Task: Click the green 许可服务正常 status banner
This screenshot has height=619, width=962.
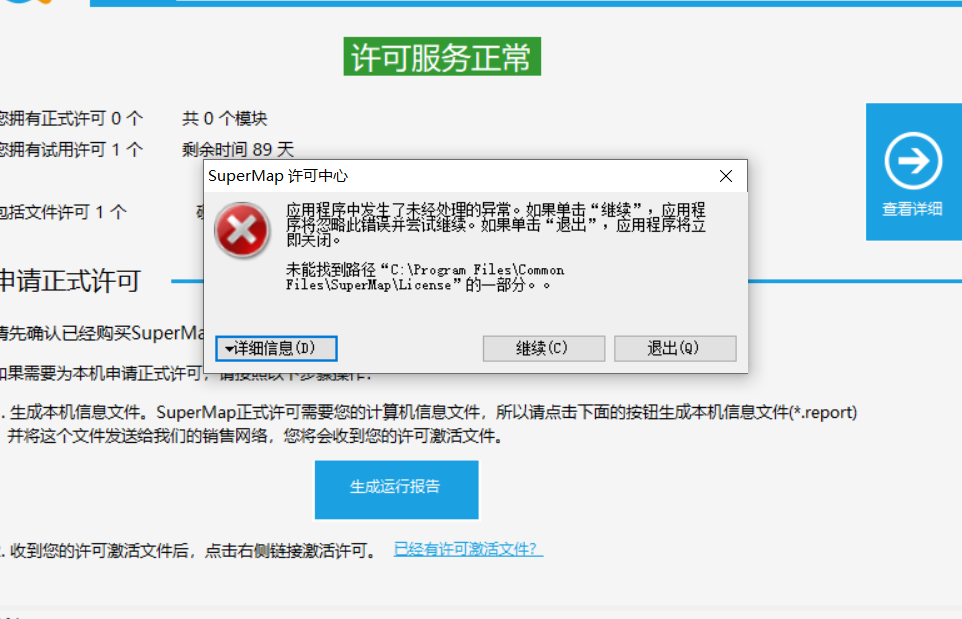Action: (x=442, y=56)
